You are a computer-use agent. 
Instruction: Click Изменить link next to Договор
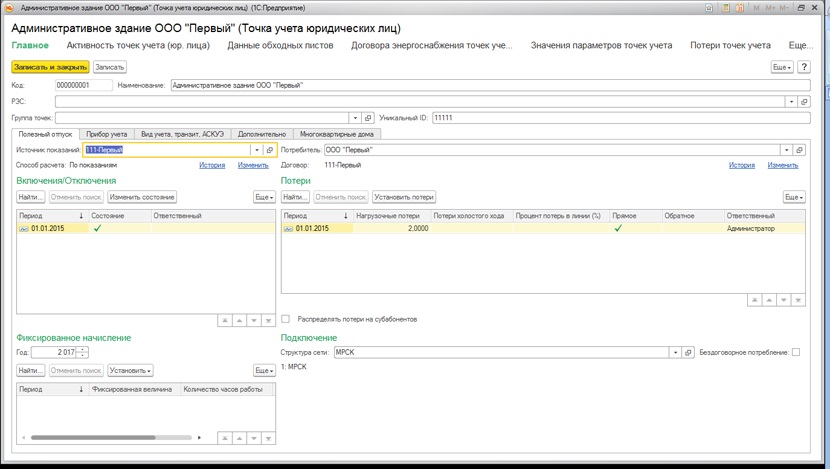point(783,166)
